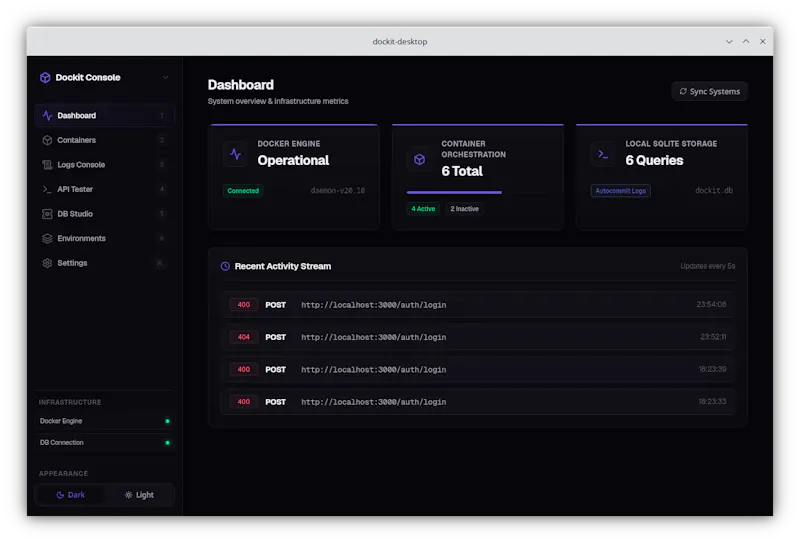Click the 4 Active badge

[x=423, y=209]
